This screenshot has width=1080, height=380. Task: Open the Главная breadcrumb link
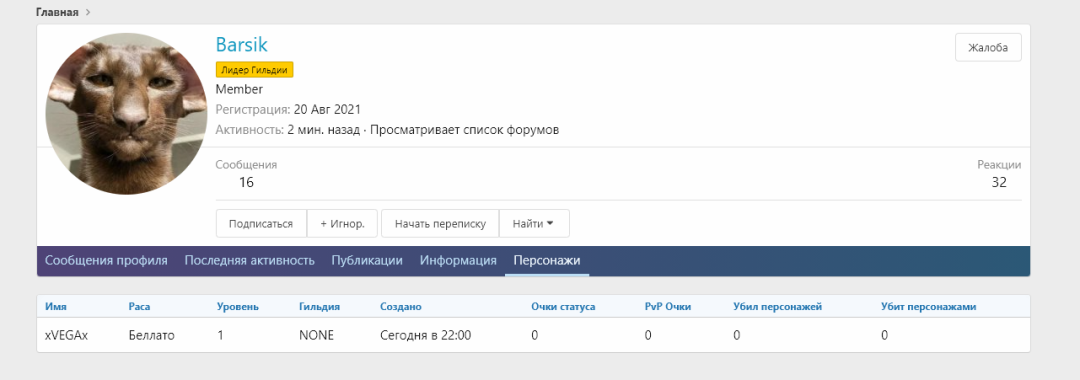[57, 12]
